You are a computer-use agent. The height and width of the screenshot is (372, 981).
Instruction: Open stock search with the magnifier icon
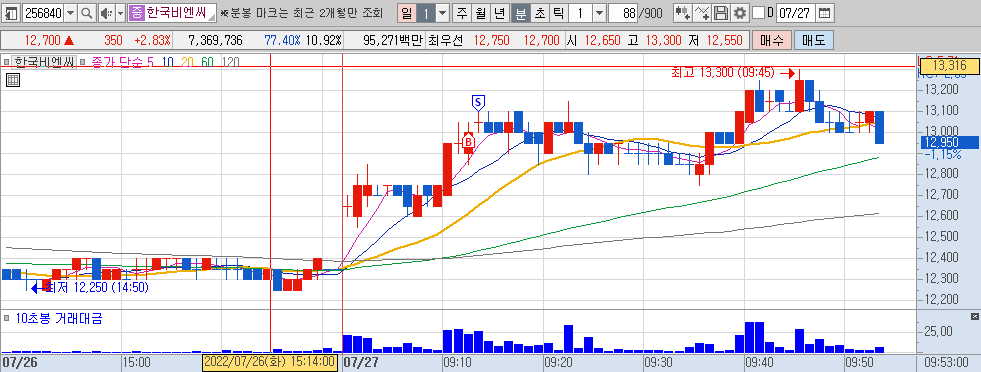point(87,13)
